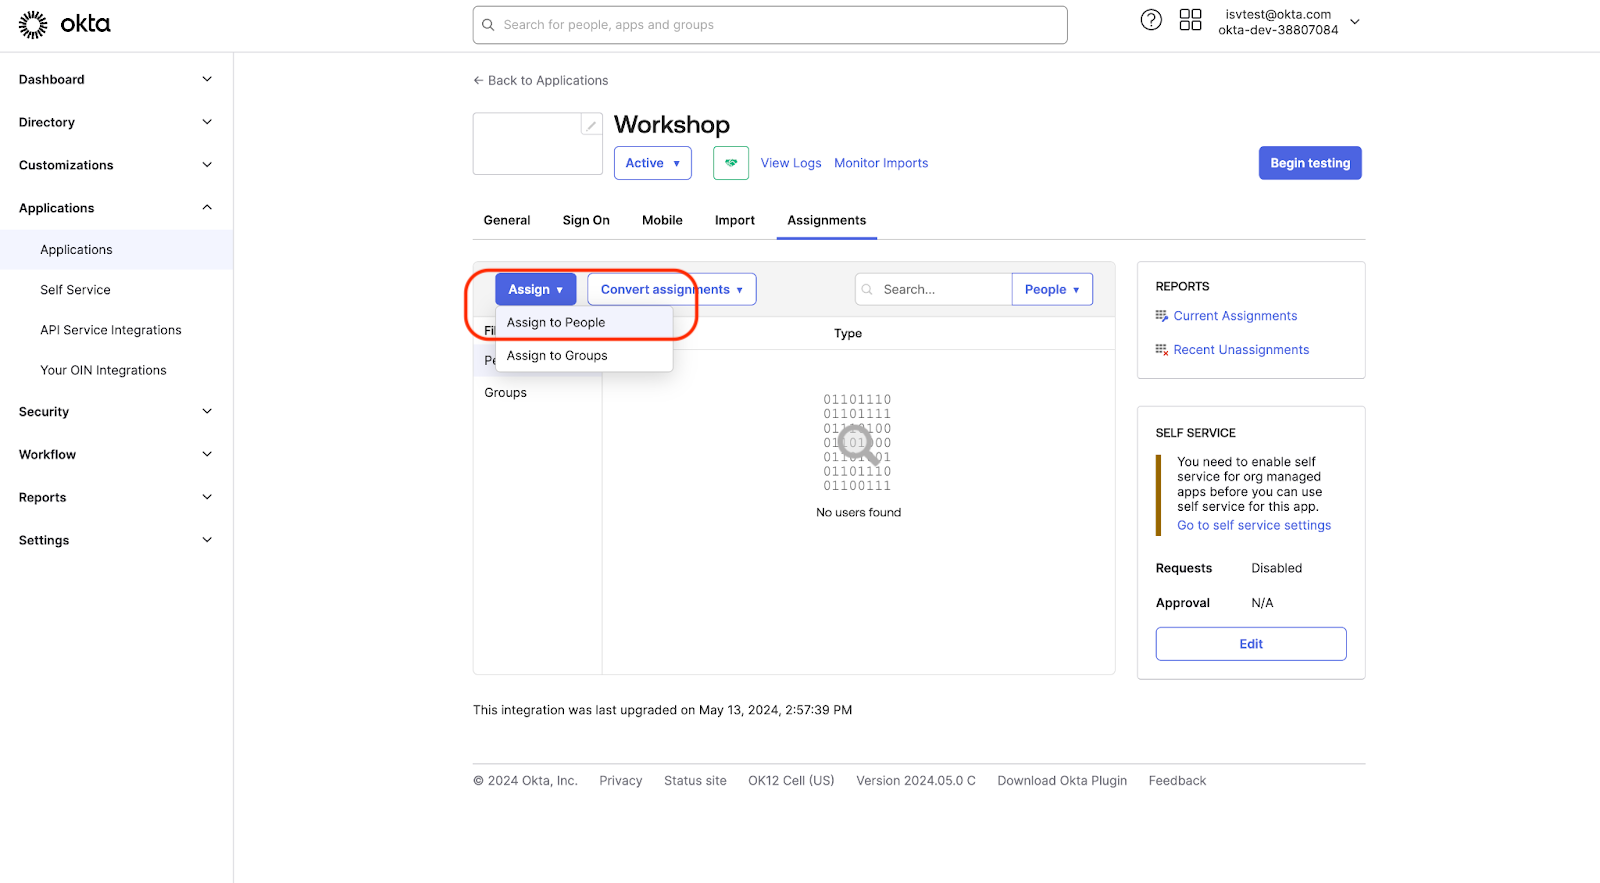Collapse the Applications sidebar section
The height and width of the screenshot is (883, 1600).
(116, 208)
